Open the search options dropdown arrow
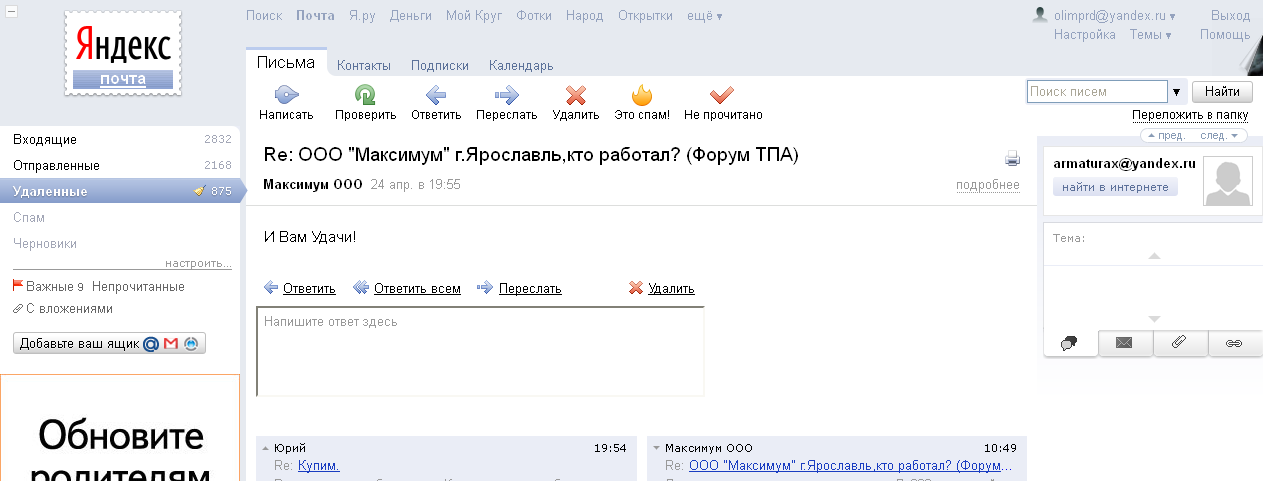 pos(1176,92)
